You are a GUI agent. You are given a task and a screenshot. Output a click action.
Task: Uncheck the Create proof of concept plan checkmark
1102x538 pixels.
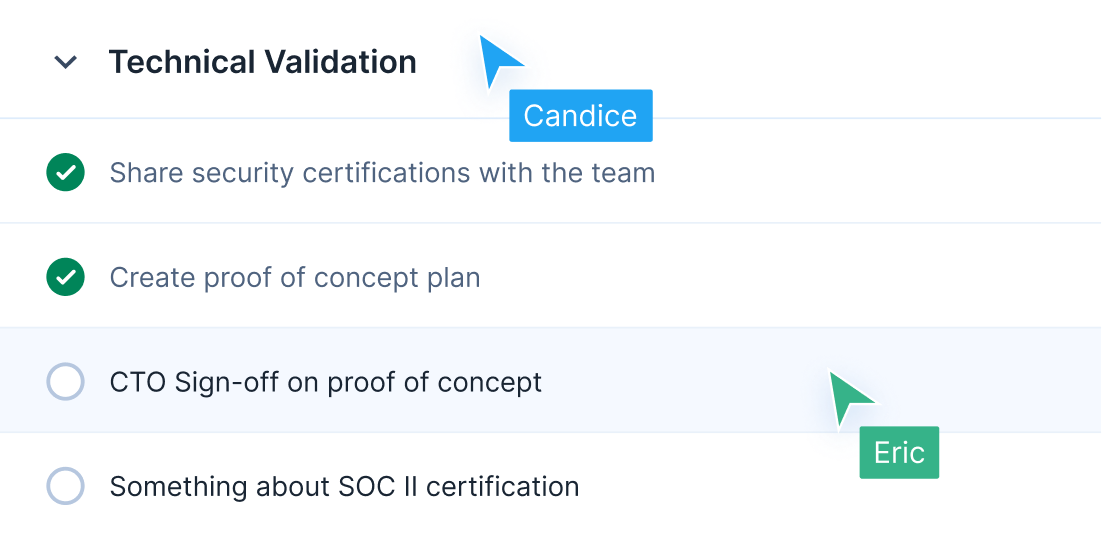pos(65,277)
